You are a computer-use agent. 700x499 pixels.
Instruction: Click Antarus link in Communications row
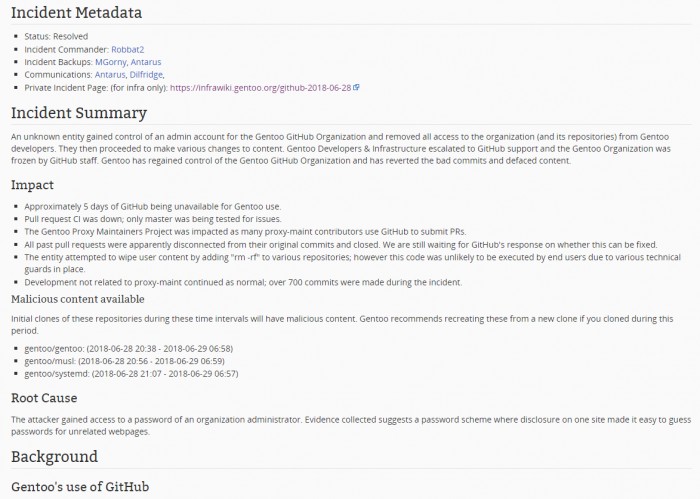tap(111, 74)
